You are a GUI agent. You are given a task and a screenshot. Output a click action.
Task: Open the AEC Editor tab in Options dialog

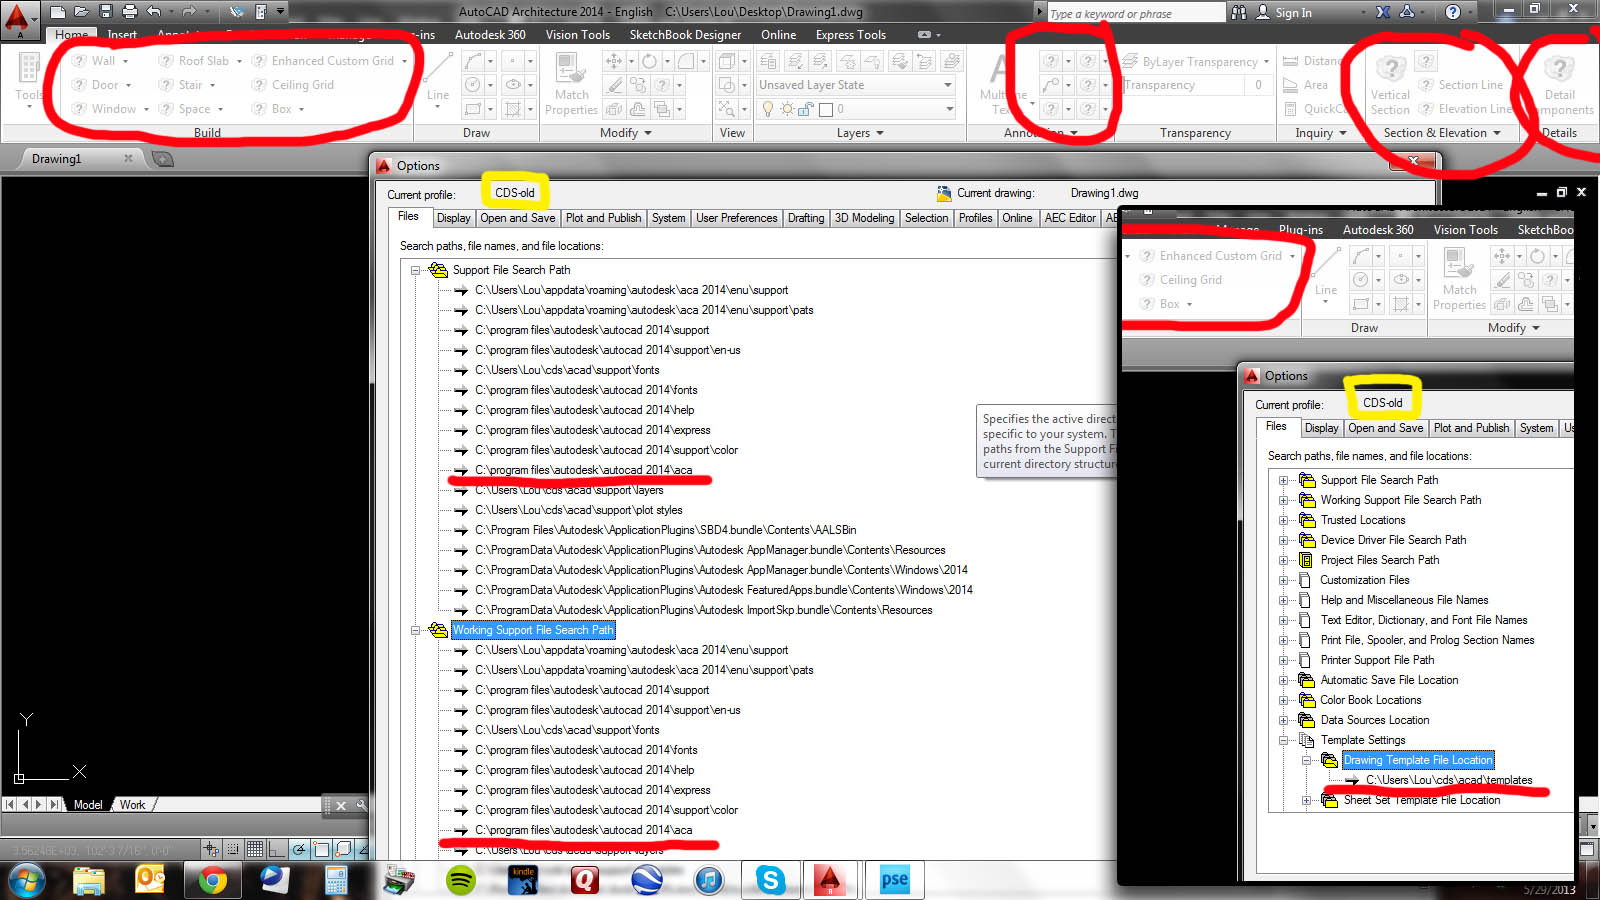pyautogui.click(x=1070, y=218)
